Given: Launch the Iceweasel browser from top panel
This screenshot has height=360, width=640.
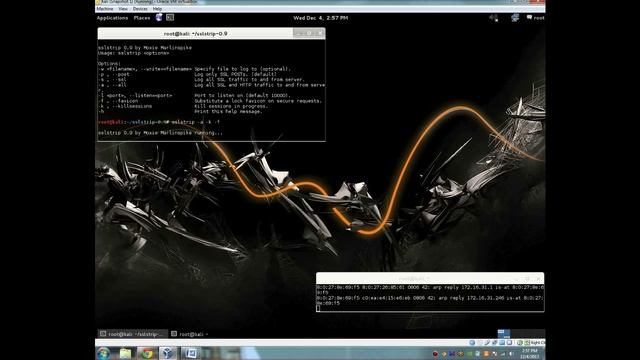Looking at the screenshot, I should click(159, 17).
